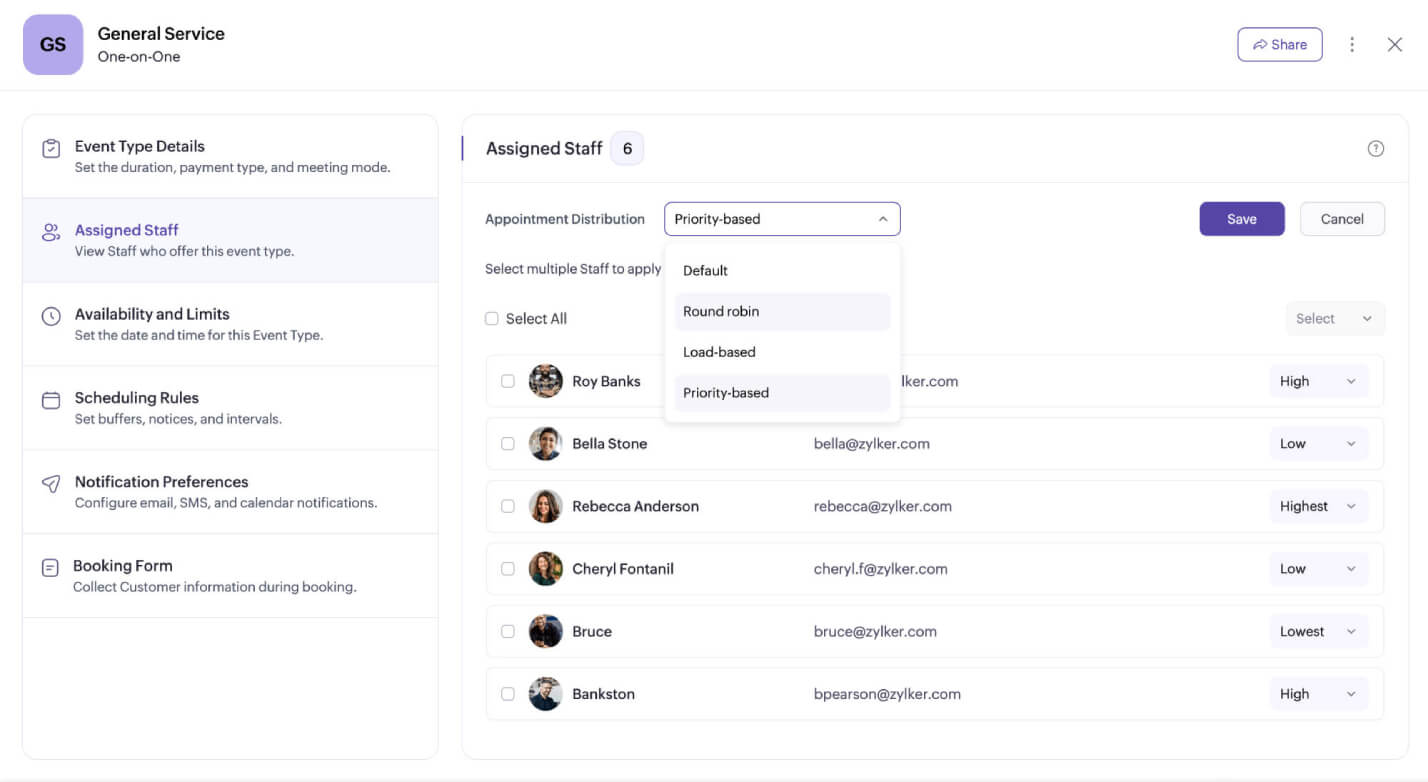
Task: Click Bruce's profile photo
Action: 545,631
